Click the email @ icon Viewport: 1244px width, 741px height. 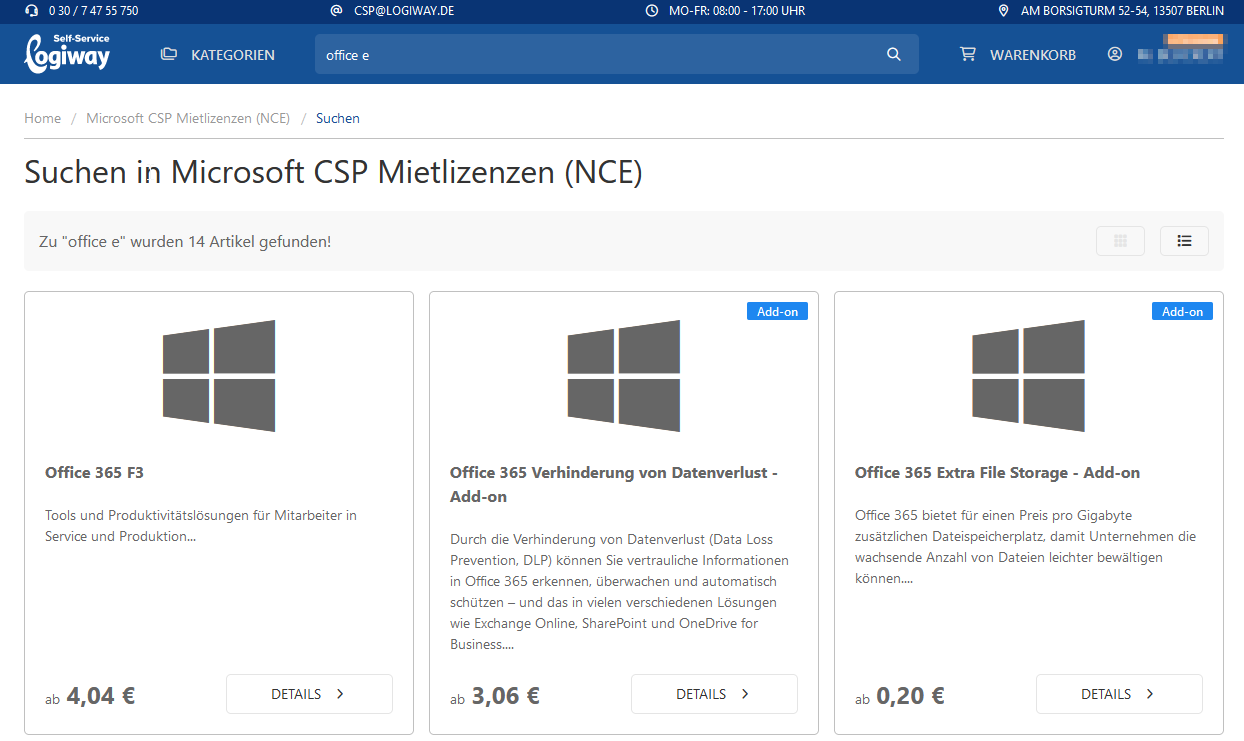(336, 11)
